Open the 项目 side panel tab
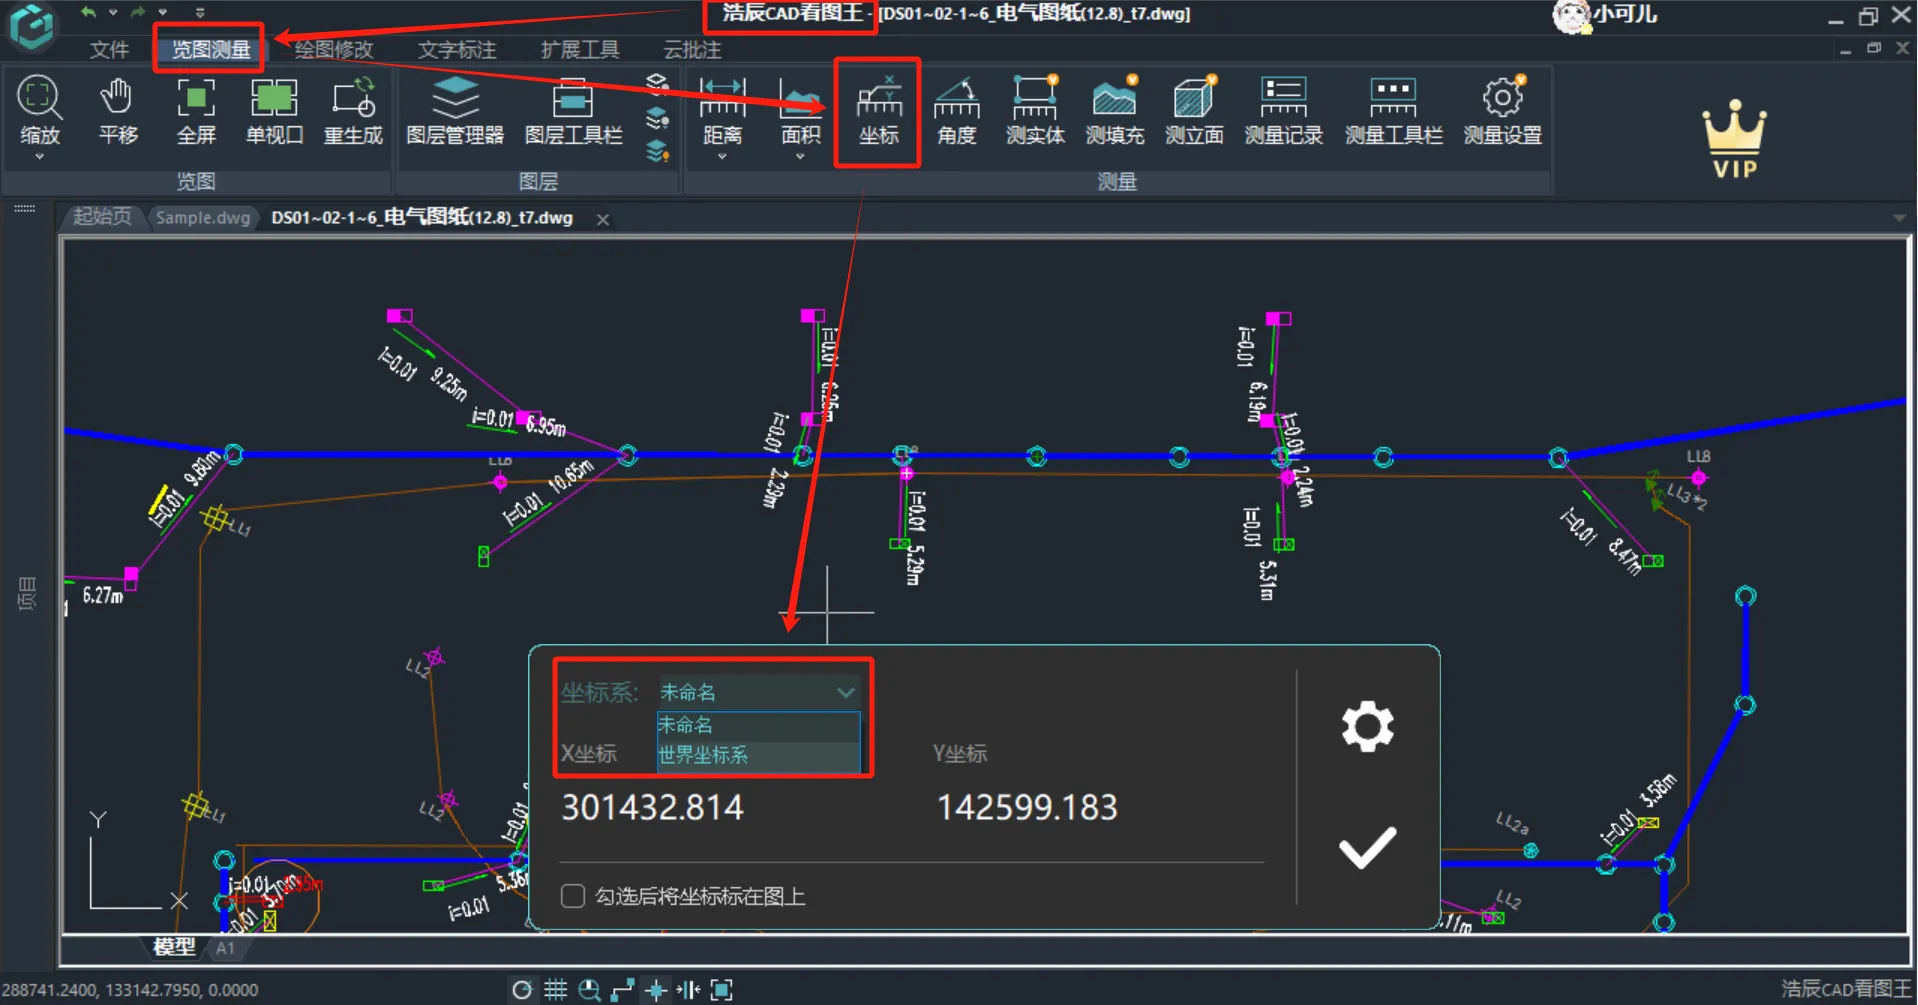The height and width of the screenshot is (1005, 1918). click(x=27, y=593)
